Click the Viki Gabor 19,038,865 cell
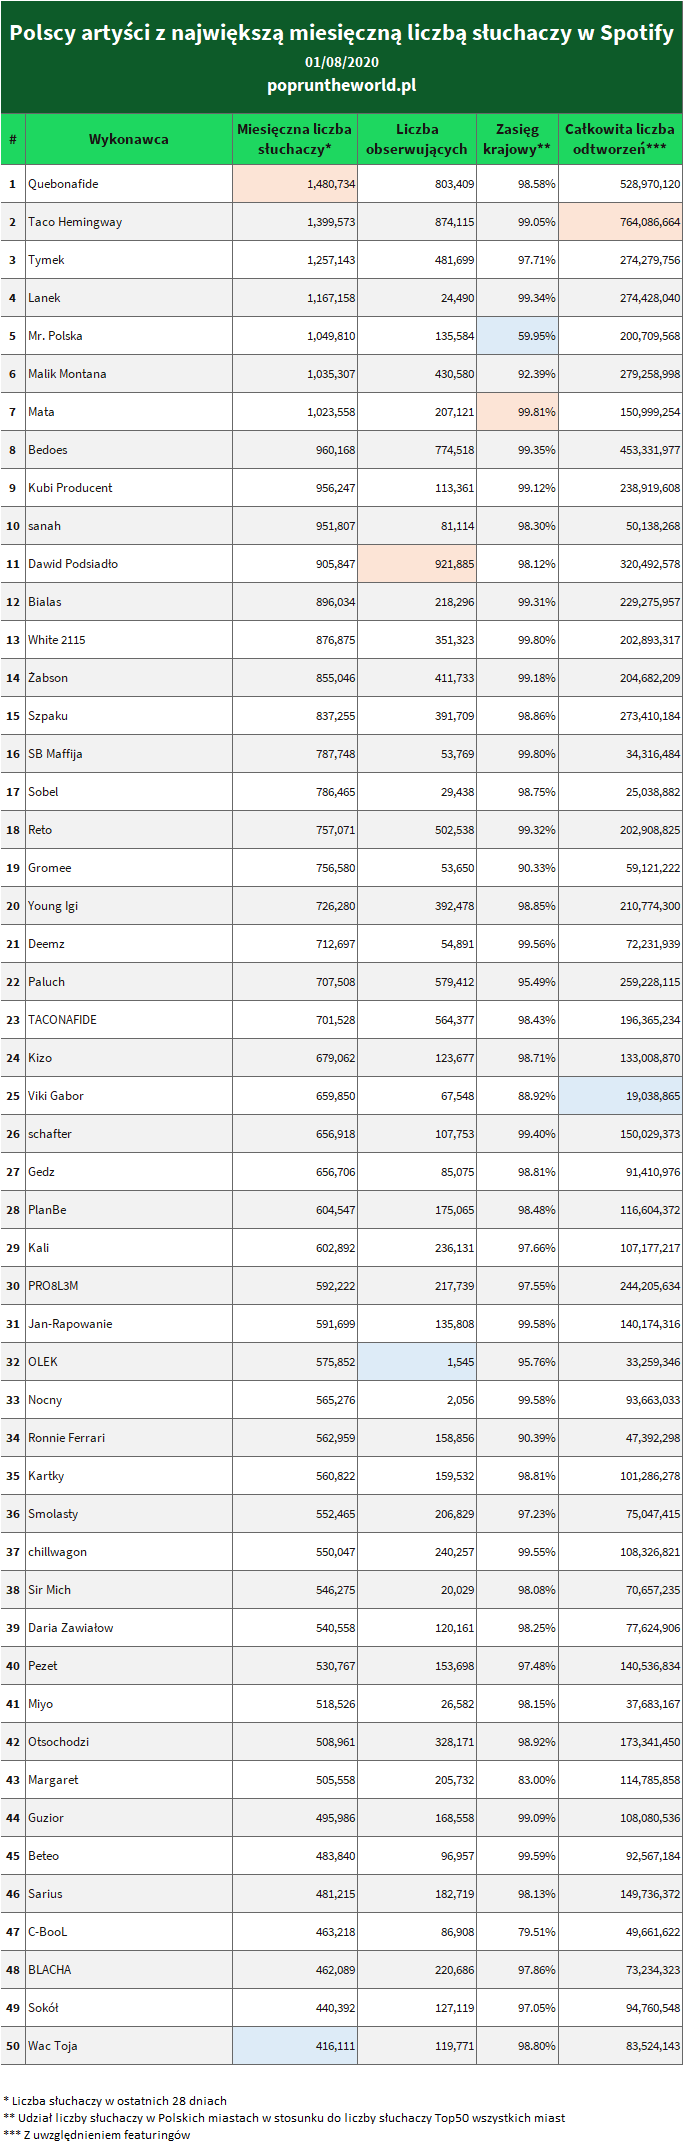 coord(620,1096)
